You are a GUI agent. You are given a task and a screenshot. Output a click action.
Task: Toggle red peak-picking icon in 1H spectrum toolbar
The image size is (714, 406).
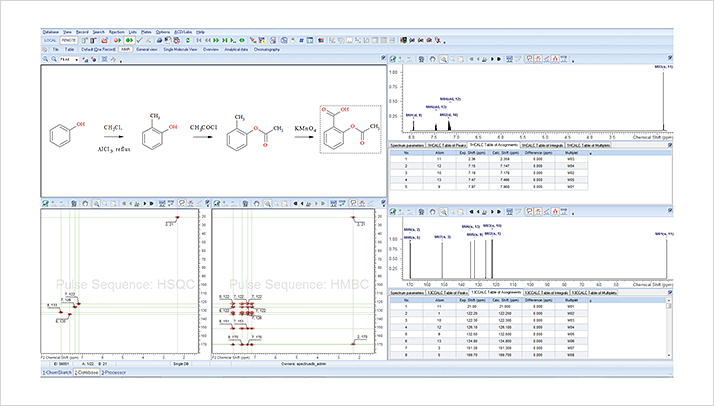(x=538, y=59)
